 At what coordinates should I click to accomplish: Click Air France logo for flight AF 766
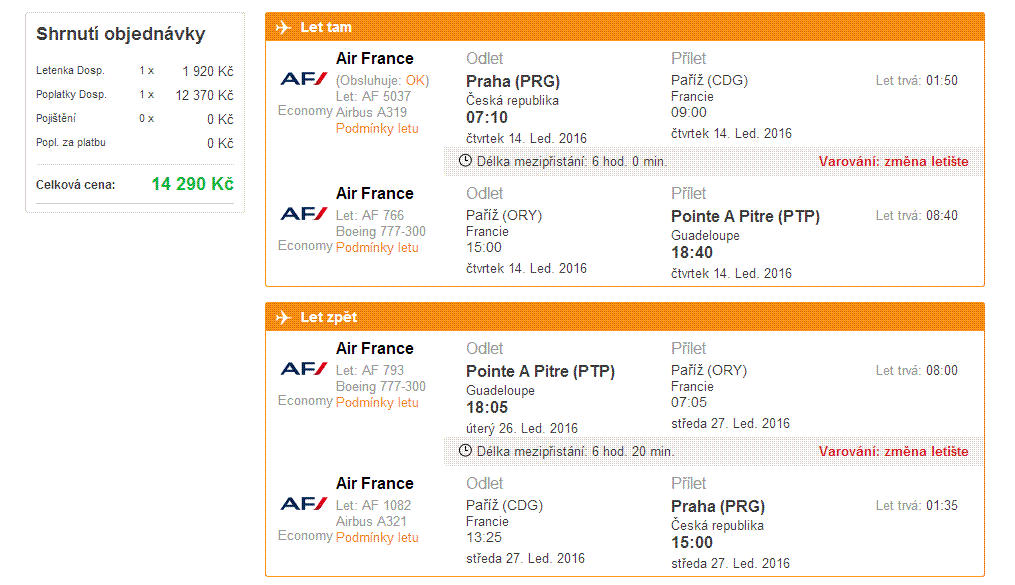(304, 214)
